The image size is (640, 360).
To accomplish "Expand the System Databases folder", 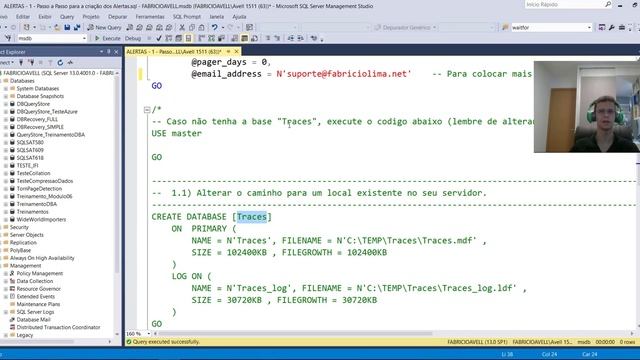I will pyautogui.click(x=6, y=89).
